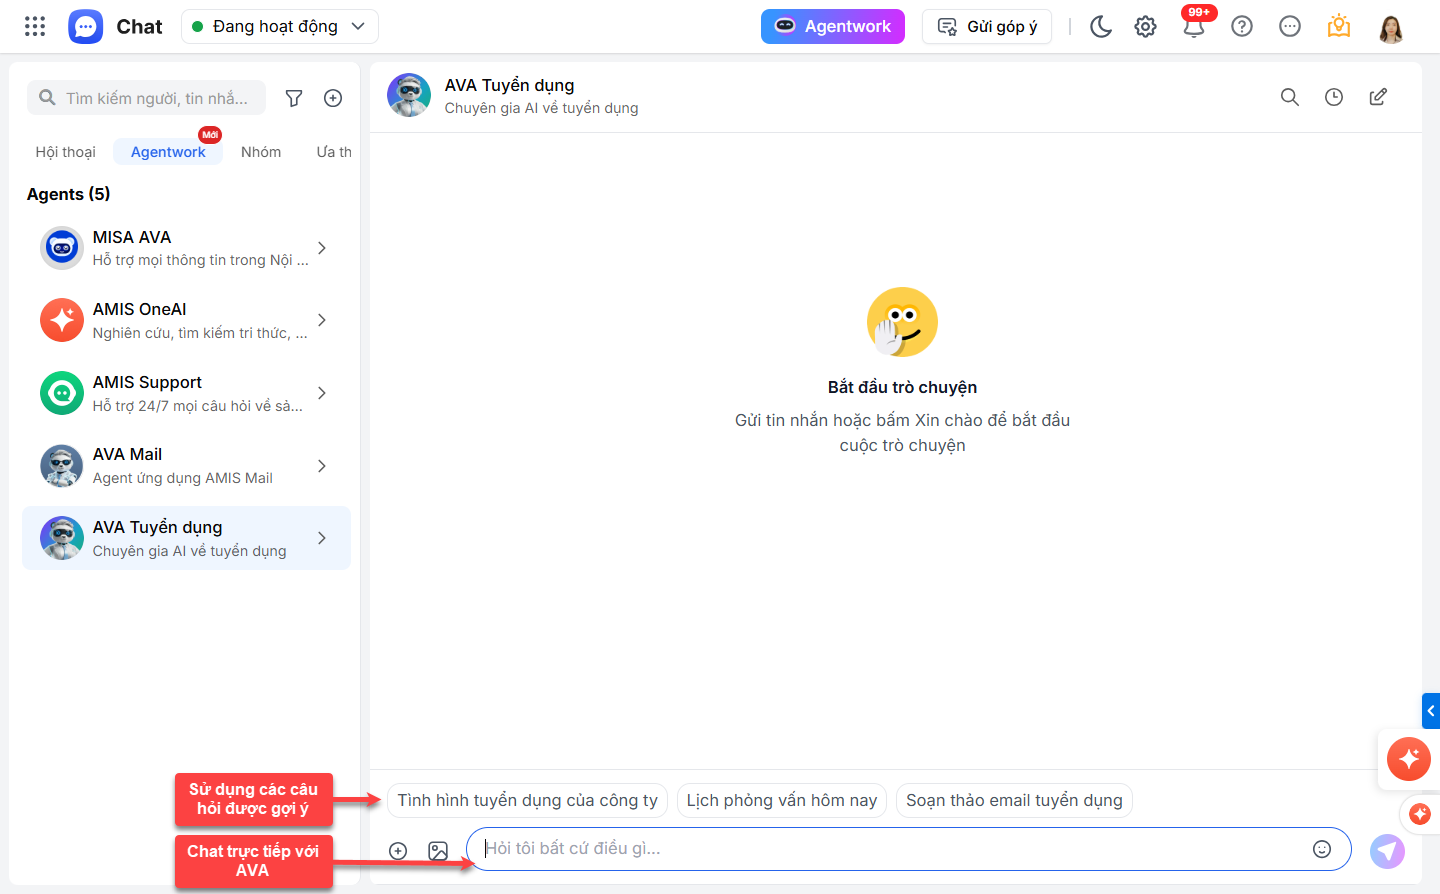Click the AVA Tuyển dụng avatar in chat header
Screen dimensions: 1440x894
point(409,95)
